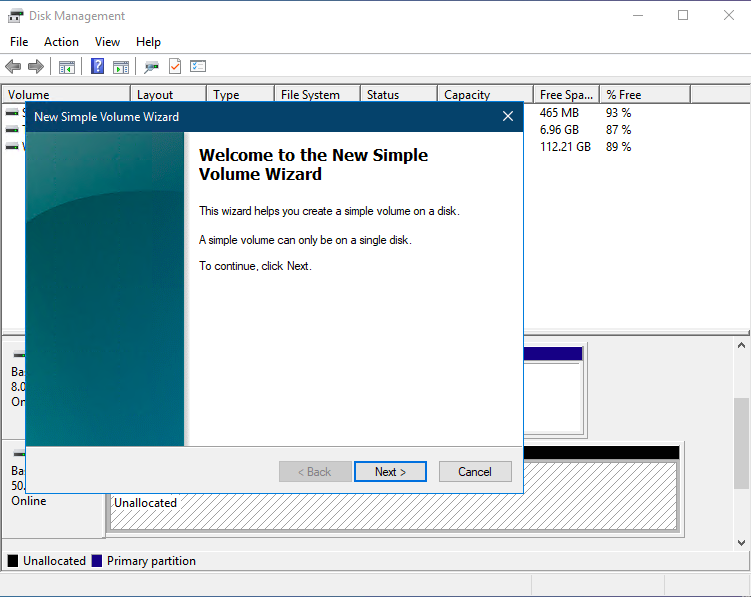Click the scroll-up arrow in disk pane
Image resolution: width=751 pixels, height=597 pixels.
[x=741, y=345]
